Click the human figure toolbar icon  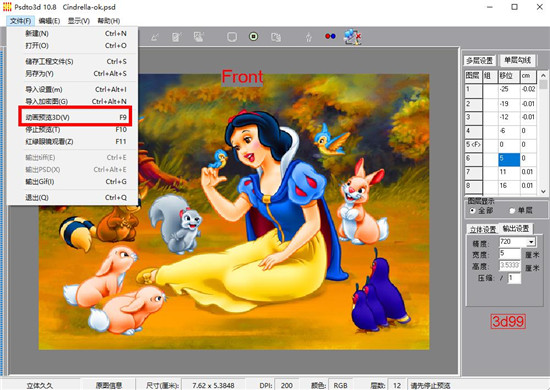tap(309, 37)
